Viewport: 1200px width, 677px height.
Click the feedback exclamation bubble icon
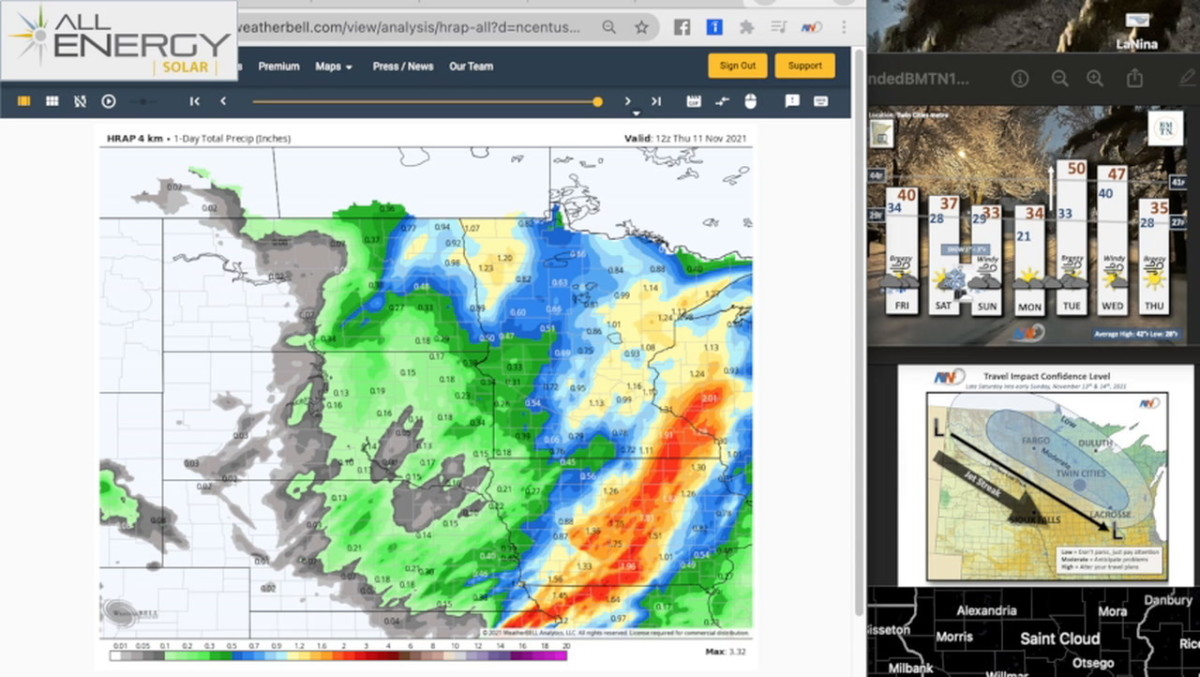click(793, 101)
